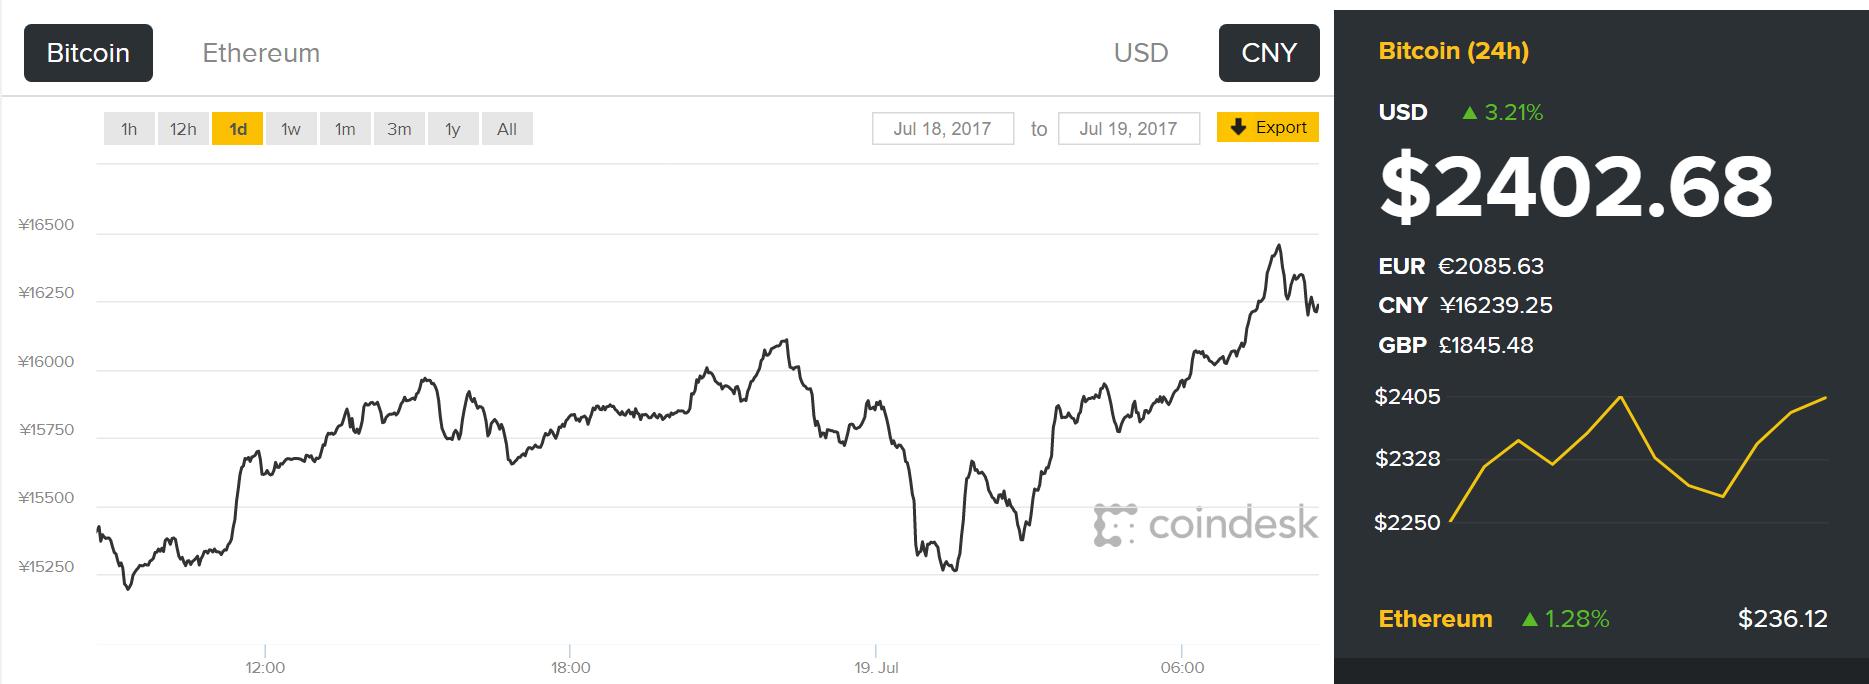This screenshot has width=1869, height=684.
Task: Click the Ethereum green up-arrow indicator
Action: (x=1529, y=620)
